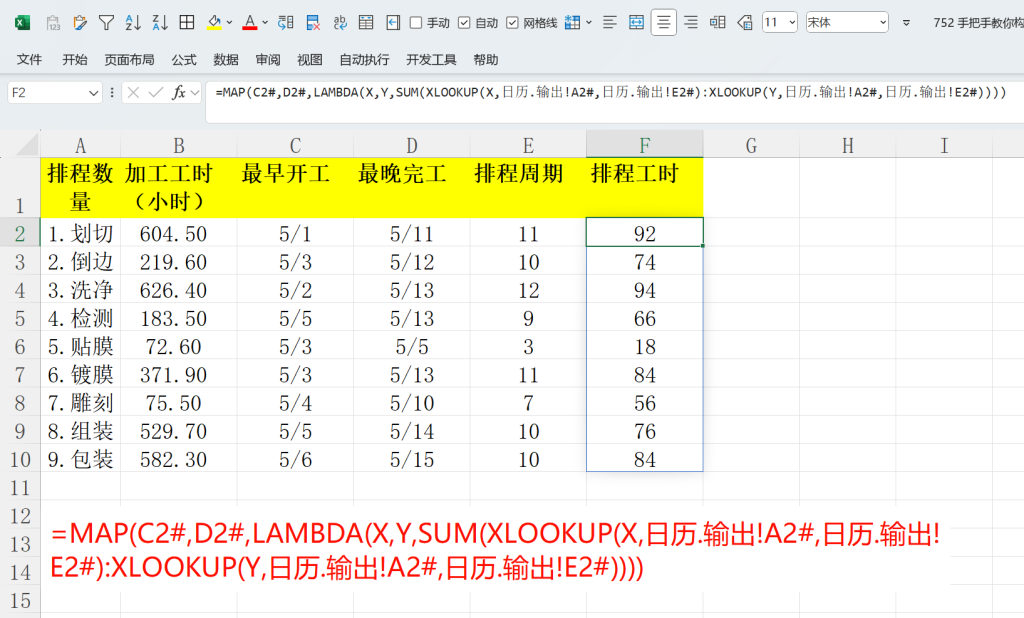Apply the red font color button
Screen dimensions: 1024x618
[249, 23]
